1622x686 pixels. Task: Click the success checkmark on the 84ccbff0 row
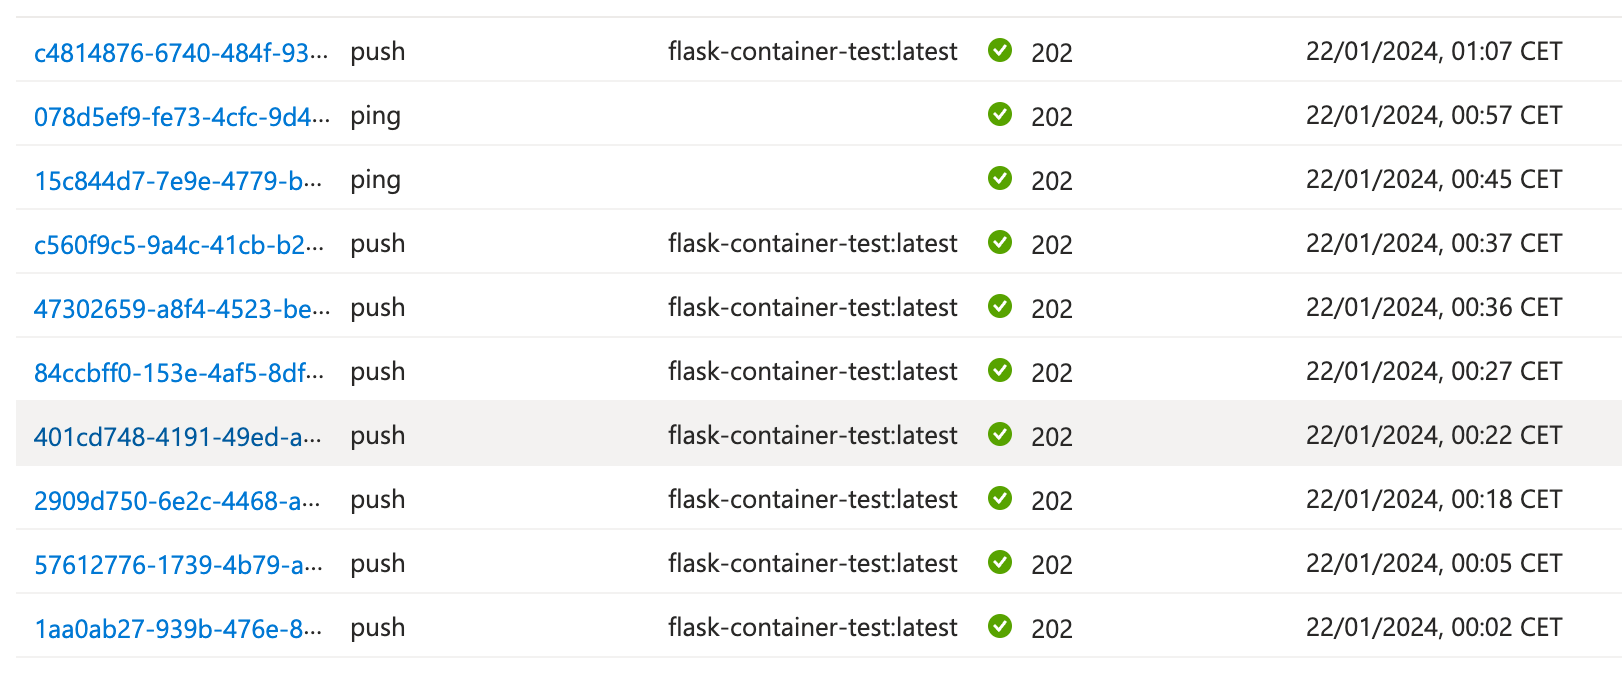coord(1000,371)
